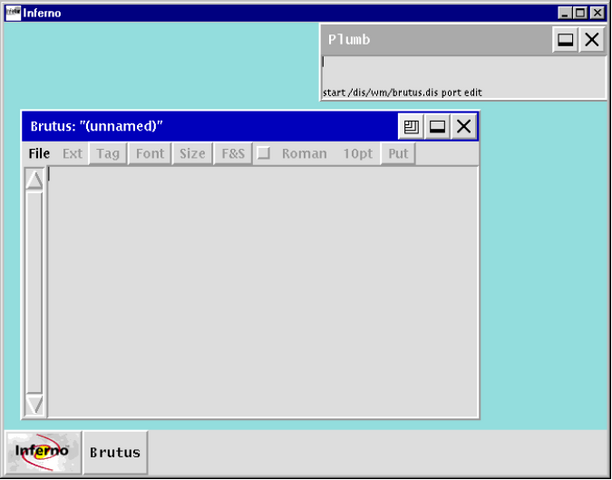The height and width of the screenshot is (480, 612).
Task: Close the Brutus window
Action: click(464, 126)
